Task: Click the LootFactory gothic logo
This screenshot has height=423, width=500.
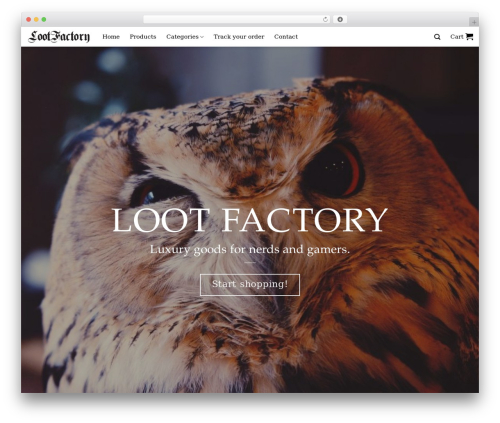Action: (x=59, y=37)
